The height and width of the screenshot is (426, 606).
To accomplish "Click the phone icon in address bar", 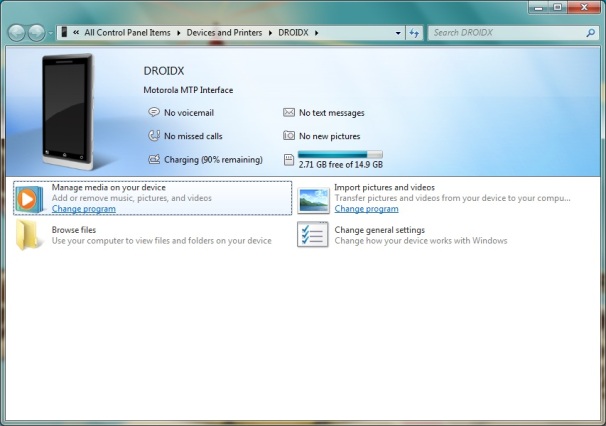I will (64, 32).
